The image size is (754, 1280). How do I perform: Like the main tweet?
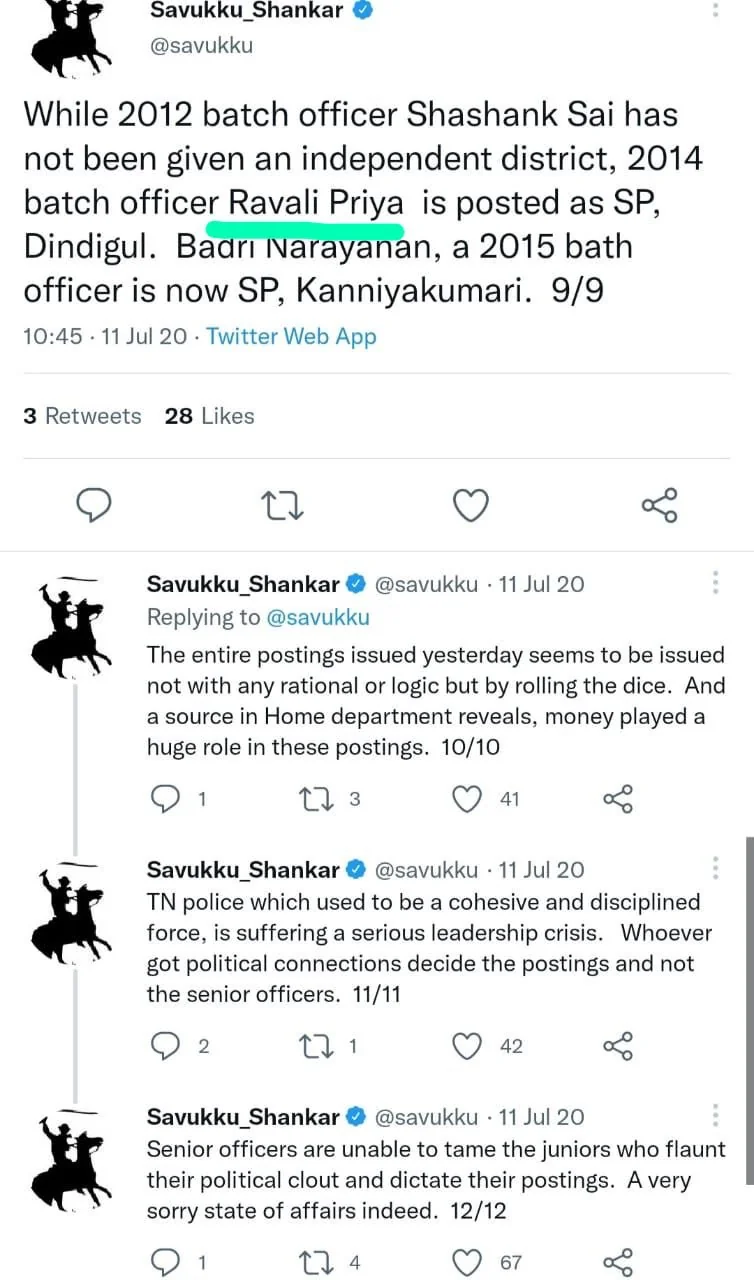(469, 506)
